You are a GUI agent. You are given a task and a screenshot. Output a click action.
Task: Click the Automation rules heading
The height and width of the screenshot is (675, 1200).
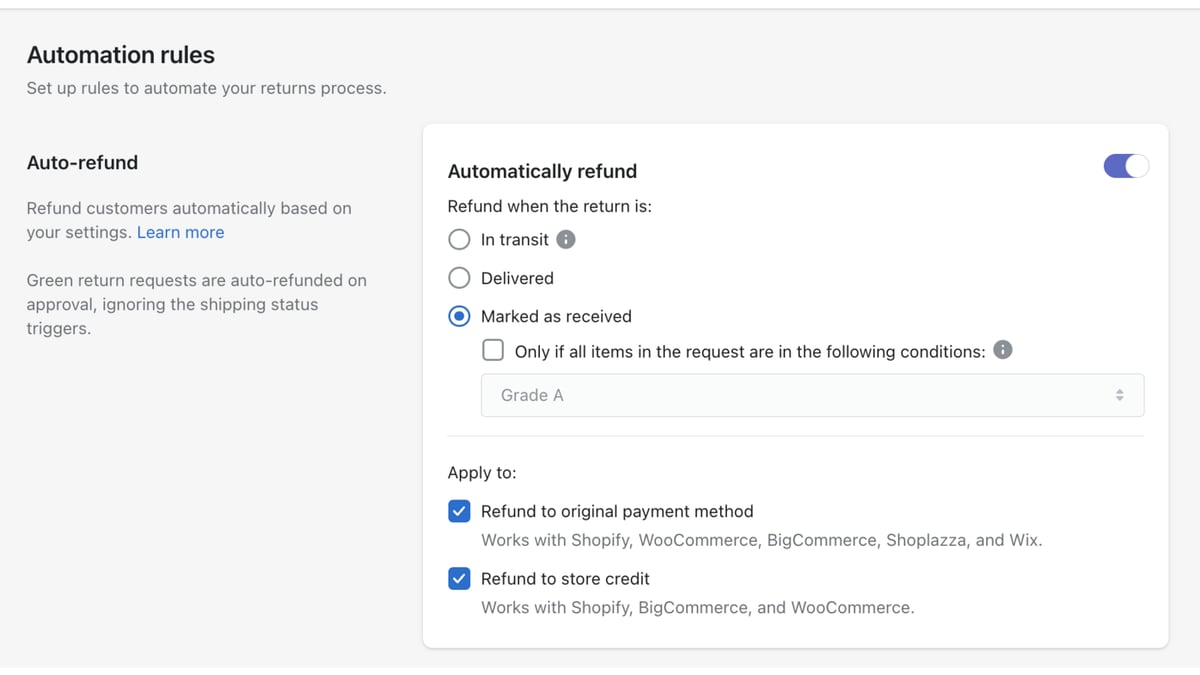pos(121,55)
